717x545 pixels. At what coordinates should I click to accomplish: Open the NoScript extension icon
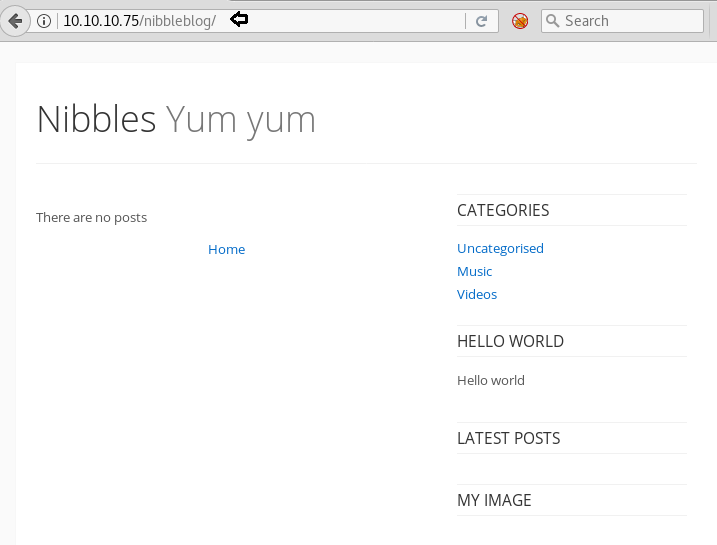click(x=520, y=21)
